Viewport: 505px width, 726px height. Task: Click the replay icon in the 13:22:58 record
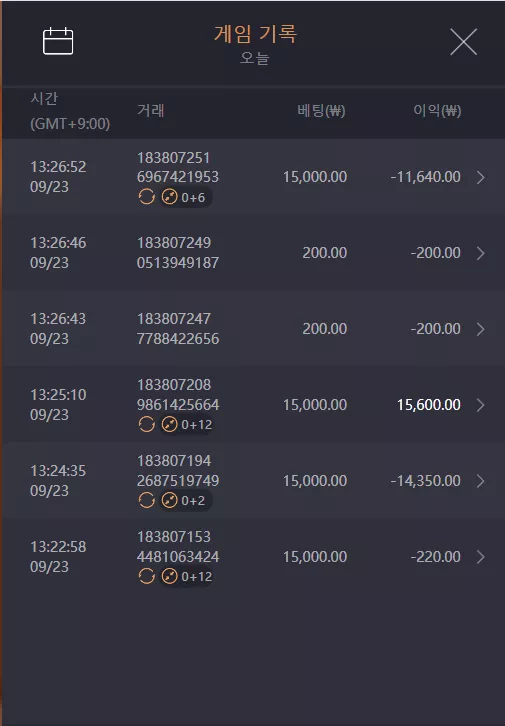click(x=147, y=576)
